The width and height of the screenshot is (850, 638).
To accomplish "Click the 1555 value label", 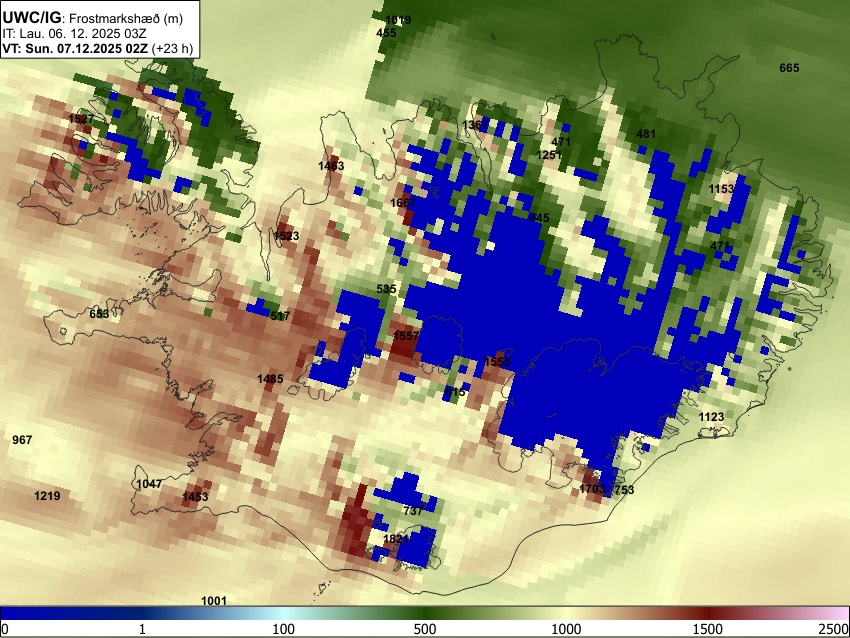I will [x=497, y=362].
